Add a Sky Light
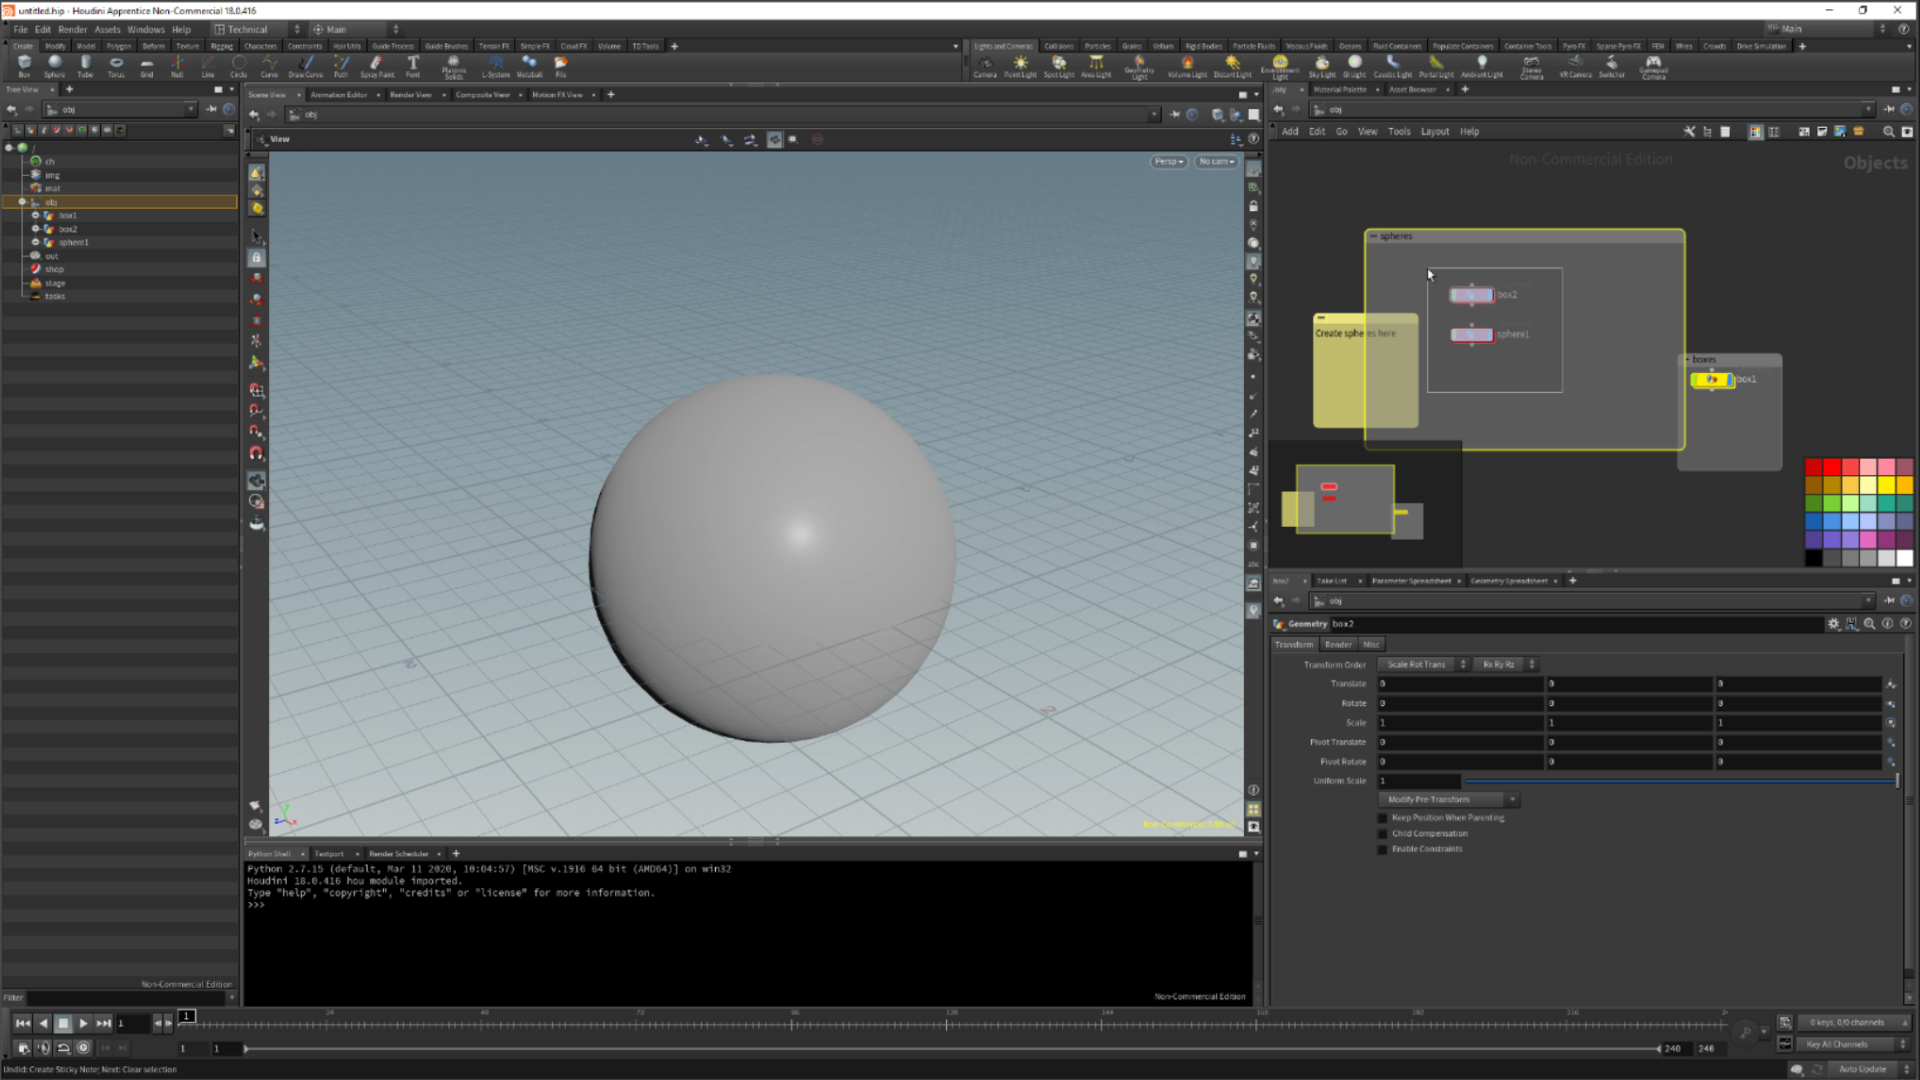The image size is (1920, 1080). pos(1322,65)
